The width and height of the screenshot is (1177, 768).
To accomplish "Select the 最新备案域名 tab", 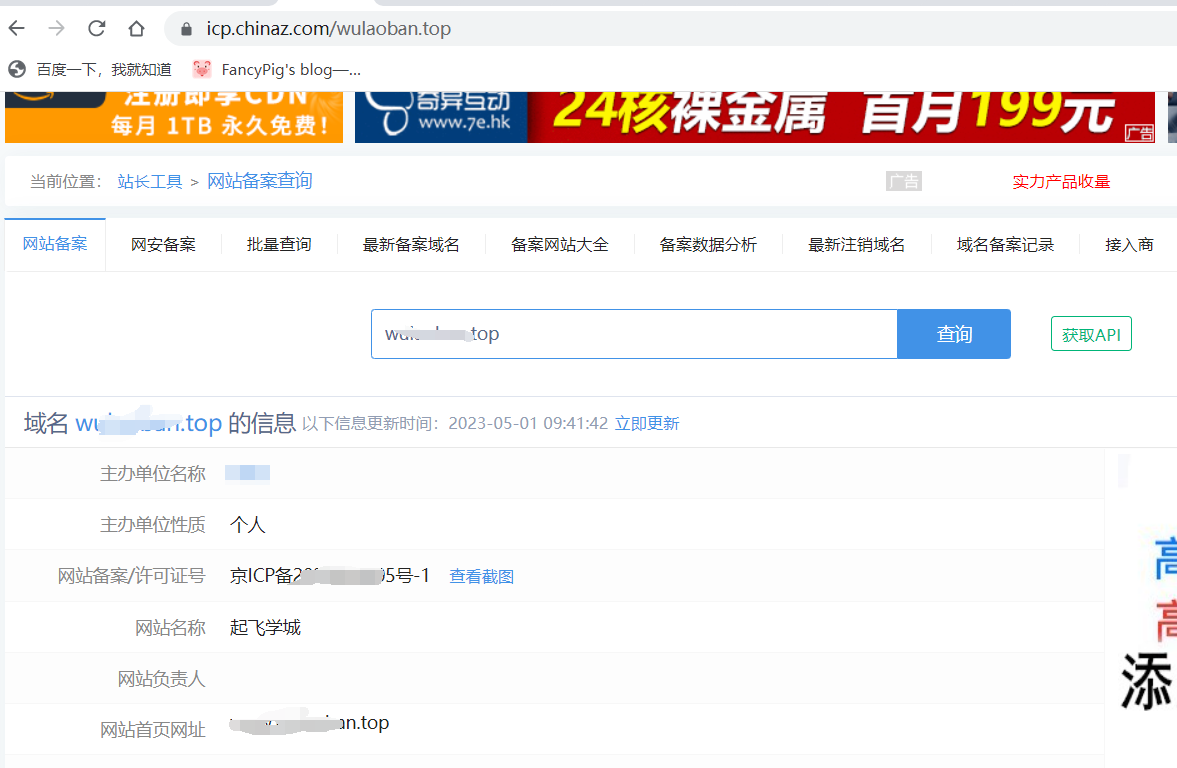I will (x=411, y=245).
